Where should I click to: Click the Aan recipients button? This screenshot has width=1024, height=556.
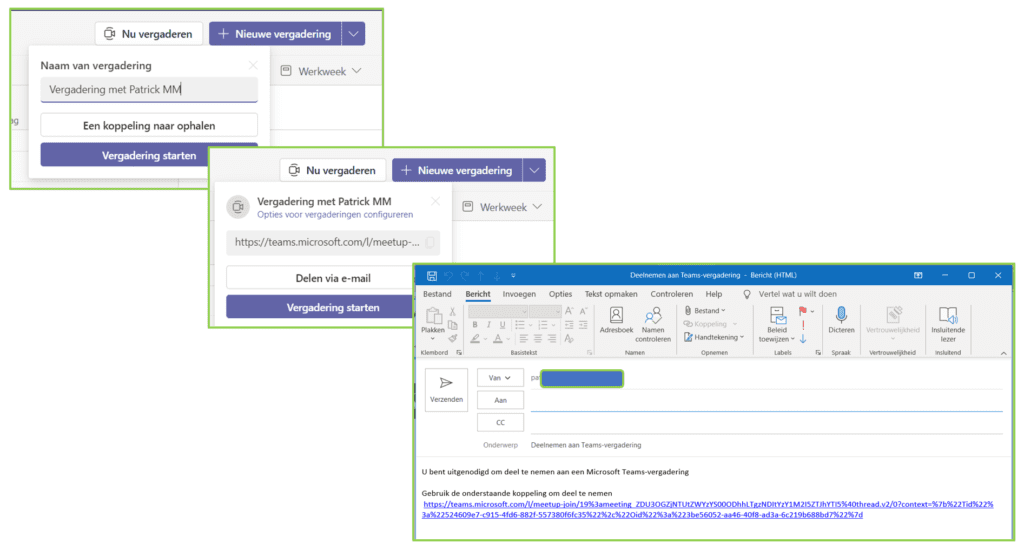click(x=500, y=400)
